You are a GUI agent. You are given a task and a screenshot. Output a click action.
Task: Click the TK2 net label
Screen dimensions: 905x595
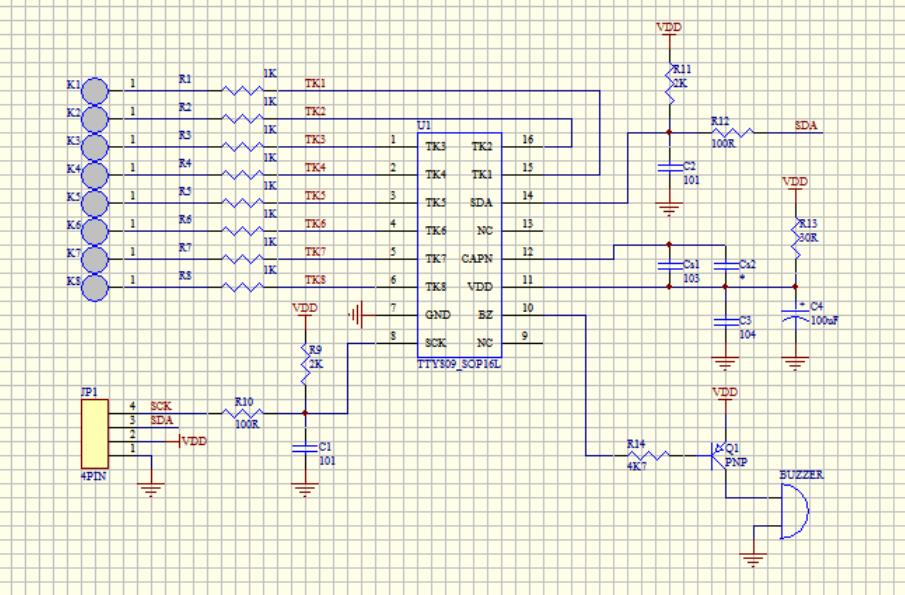pyautogui.click(x=315, y=111)
